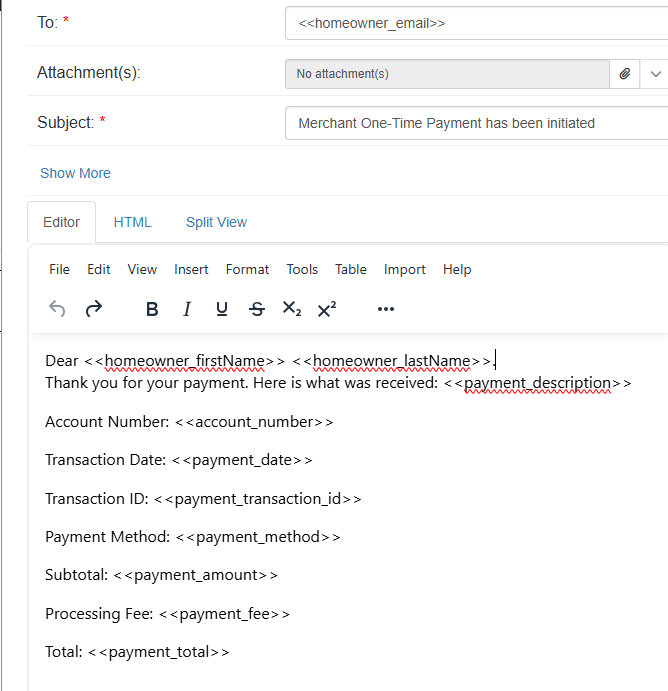Expand the attachment dropdown chevron
668x691 pixels.
(656, 74)
